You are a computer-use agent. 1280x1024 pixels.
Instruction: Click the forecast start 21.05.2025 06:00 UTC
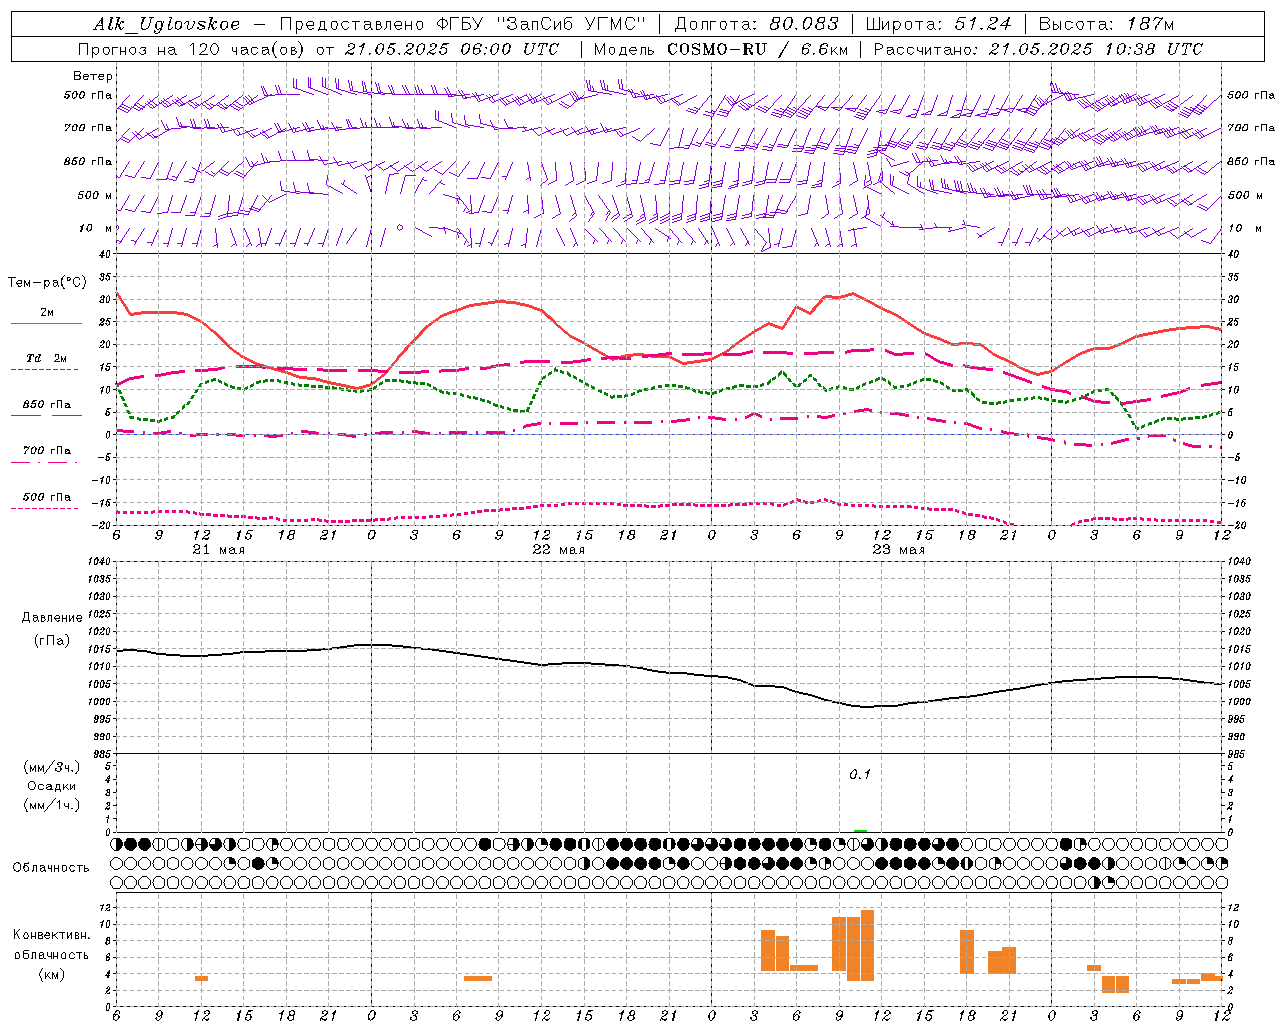[x=452, y=49]
